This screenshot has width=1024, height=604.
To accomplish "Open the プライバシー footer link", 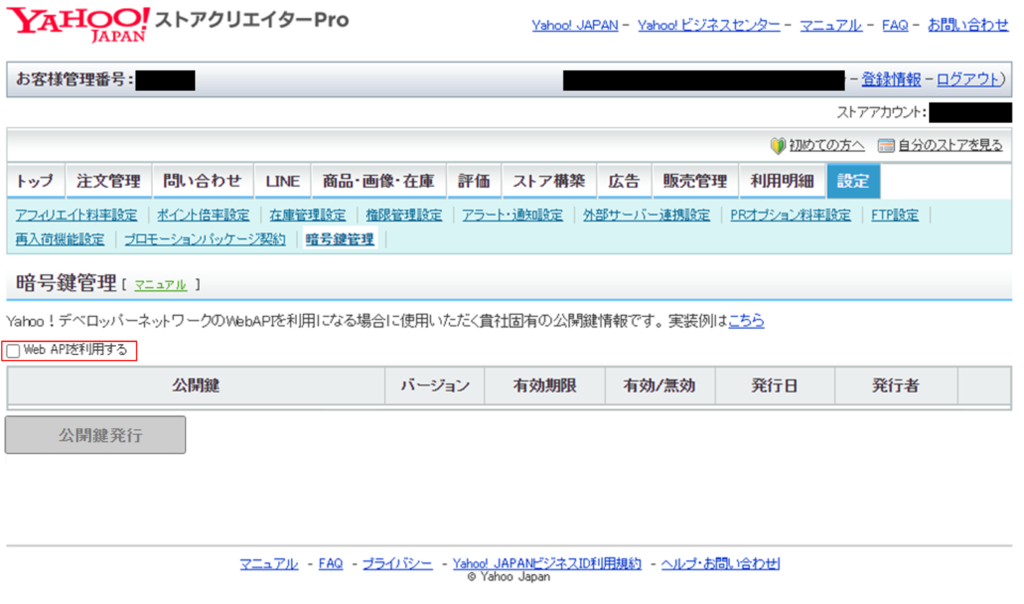I will tap(397, 564).
